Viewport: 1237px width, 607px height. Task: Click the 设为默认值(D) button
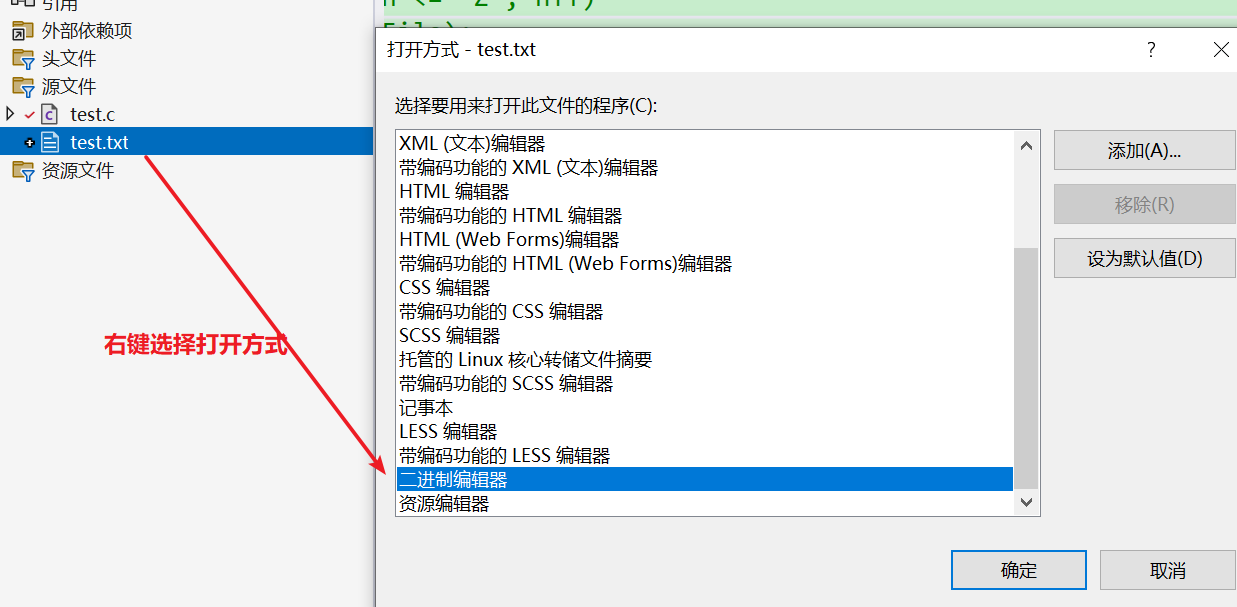point(1144,258)
